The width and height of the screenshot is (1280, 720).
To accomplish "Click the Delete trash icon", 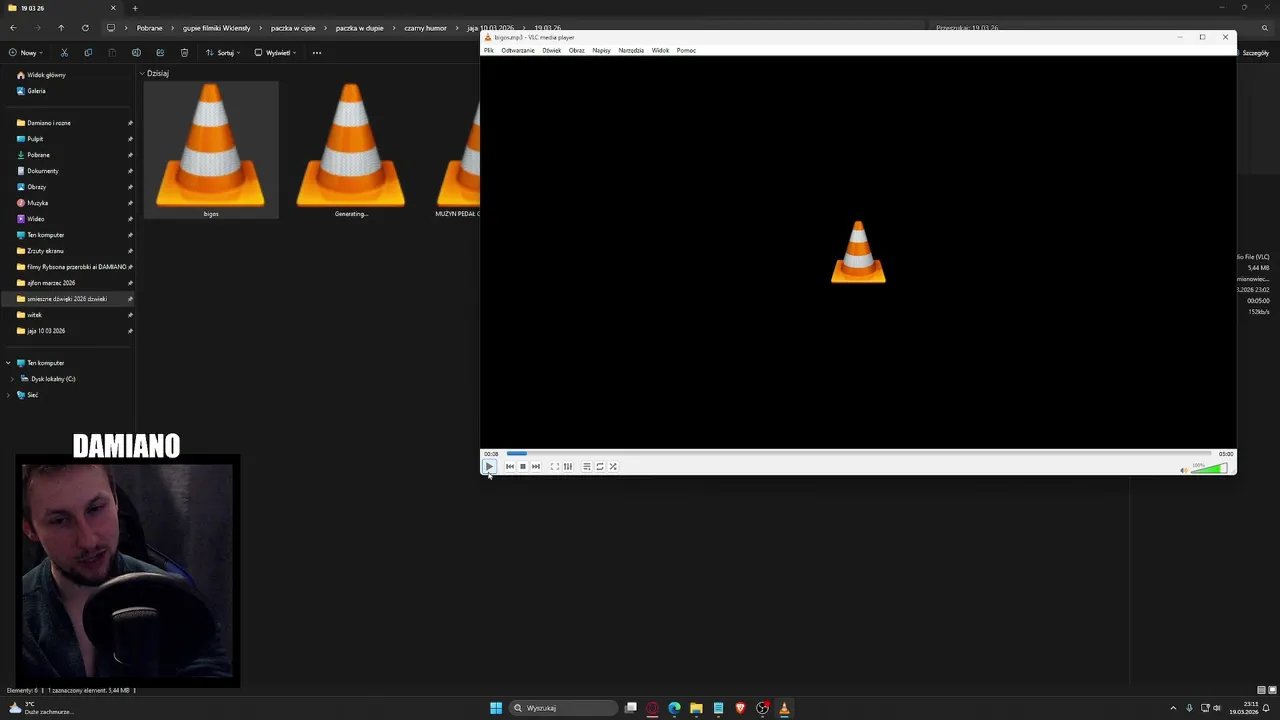I will 184,53.
